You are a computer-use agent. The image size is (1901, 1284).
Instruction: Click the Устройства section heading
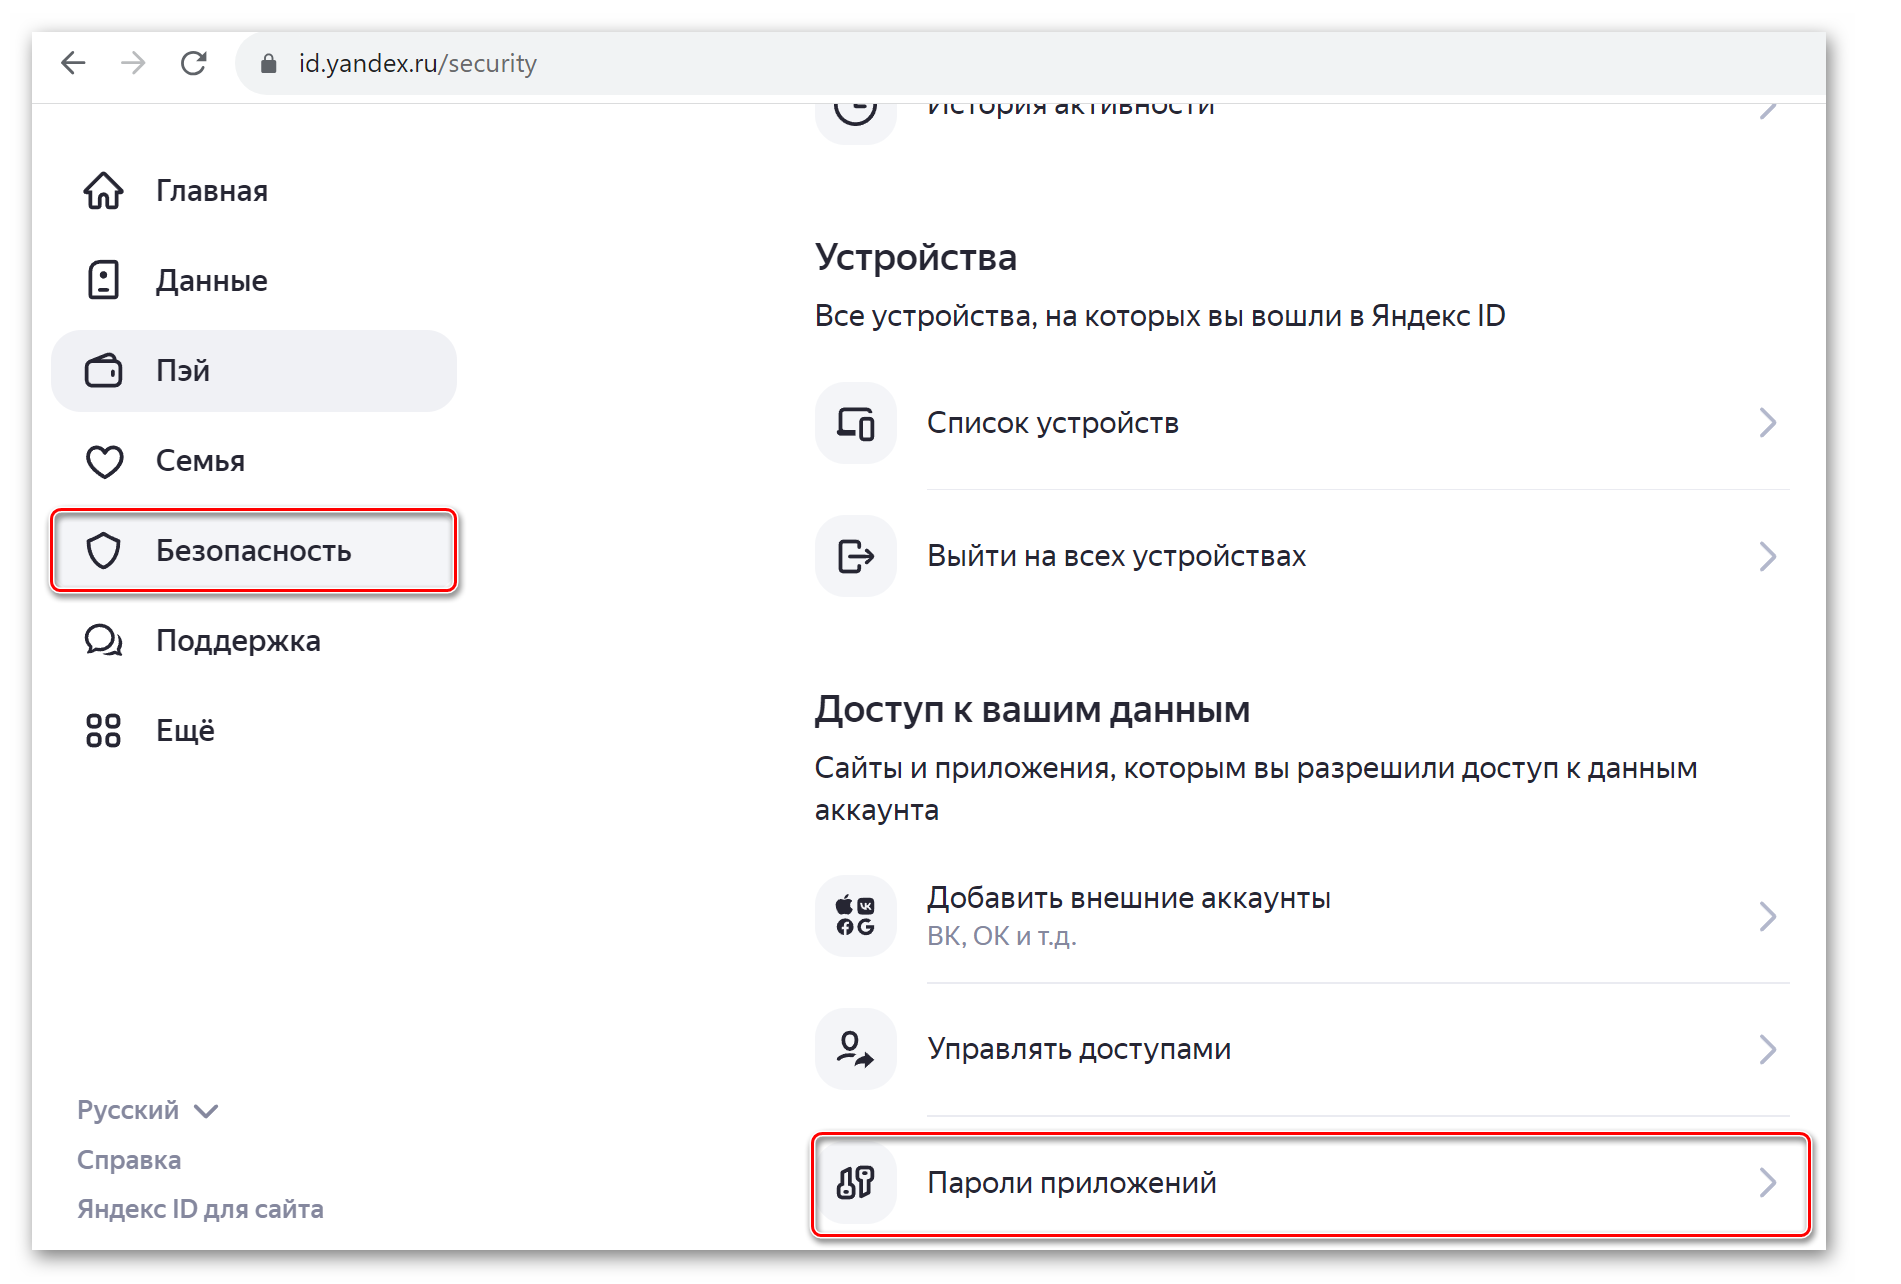point(915,257)
